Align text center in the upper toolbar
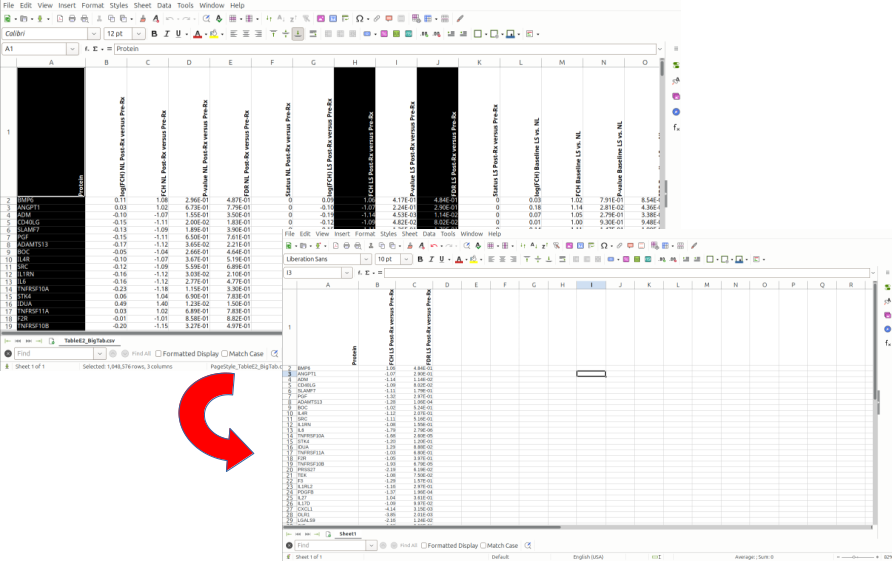Image resolution: width=892 pixels, height=561 pixels. tap(246, 34)
